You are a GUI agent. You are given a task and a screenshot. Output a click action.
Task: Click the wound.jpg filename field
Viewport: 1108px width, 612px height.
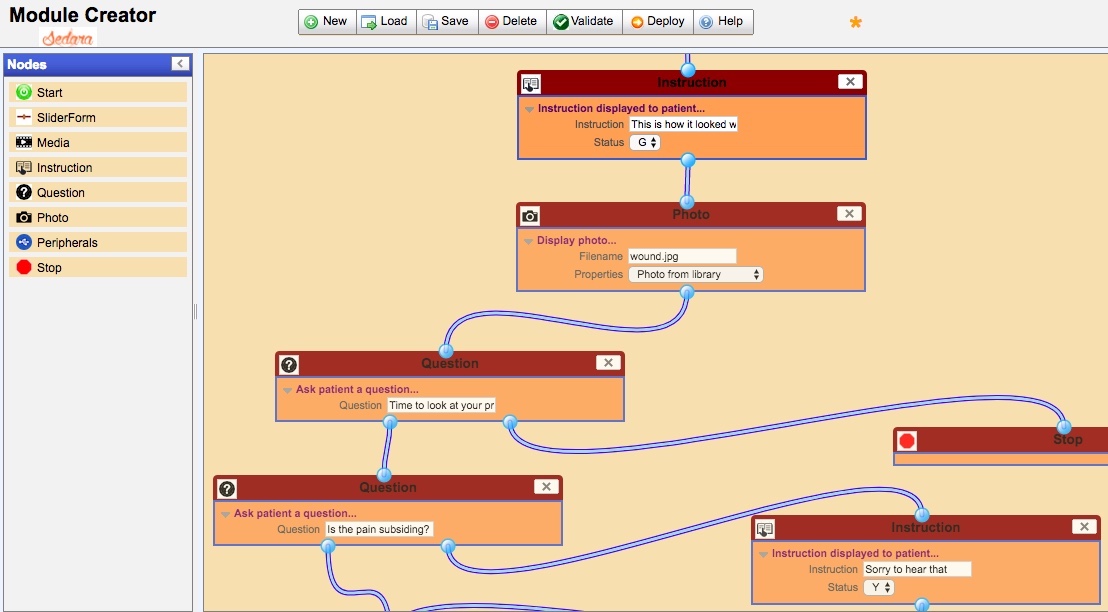[682, 257]
